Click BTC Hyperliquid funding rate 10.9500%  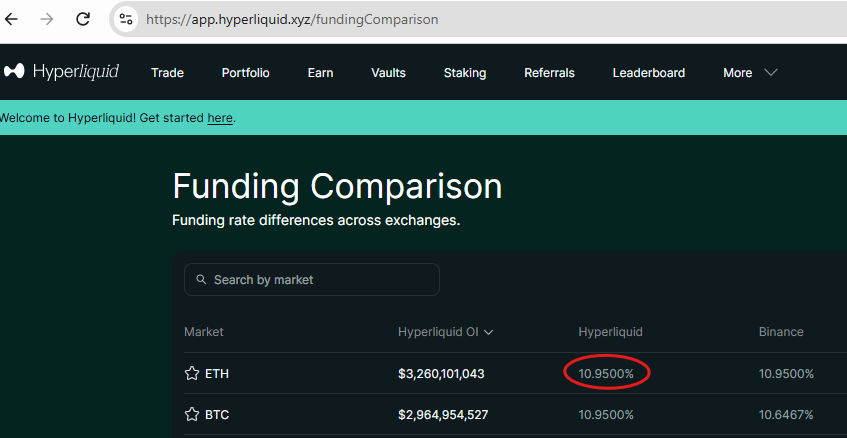click(x=606, y=415)
